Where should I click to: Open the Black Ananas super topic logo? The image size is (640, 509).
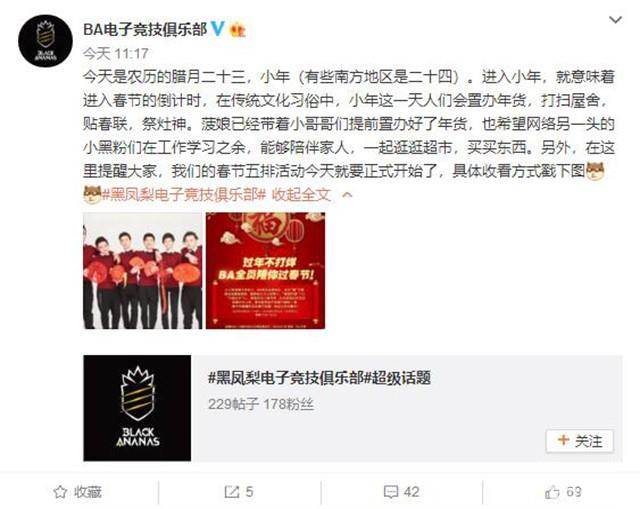pos(137,408)
